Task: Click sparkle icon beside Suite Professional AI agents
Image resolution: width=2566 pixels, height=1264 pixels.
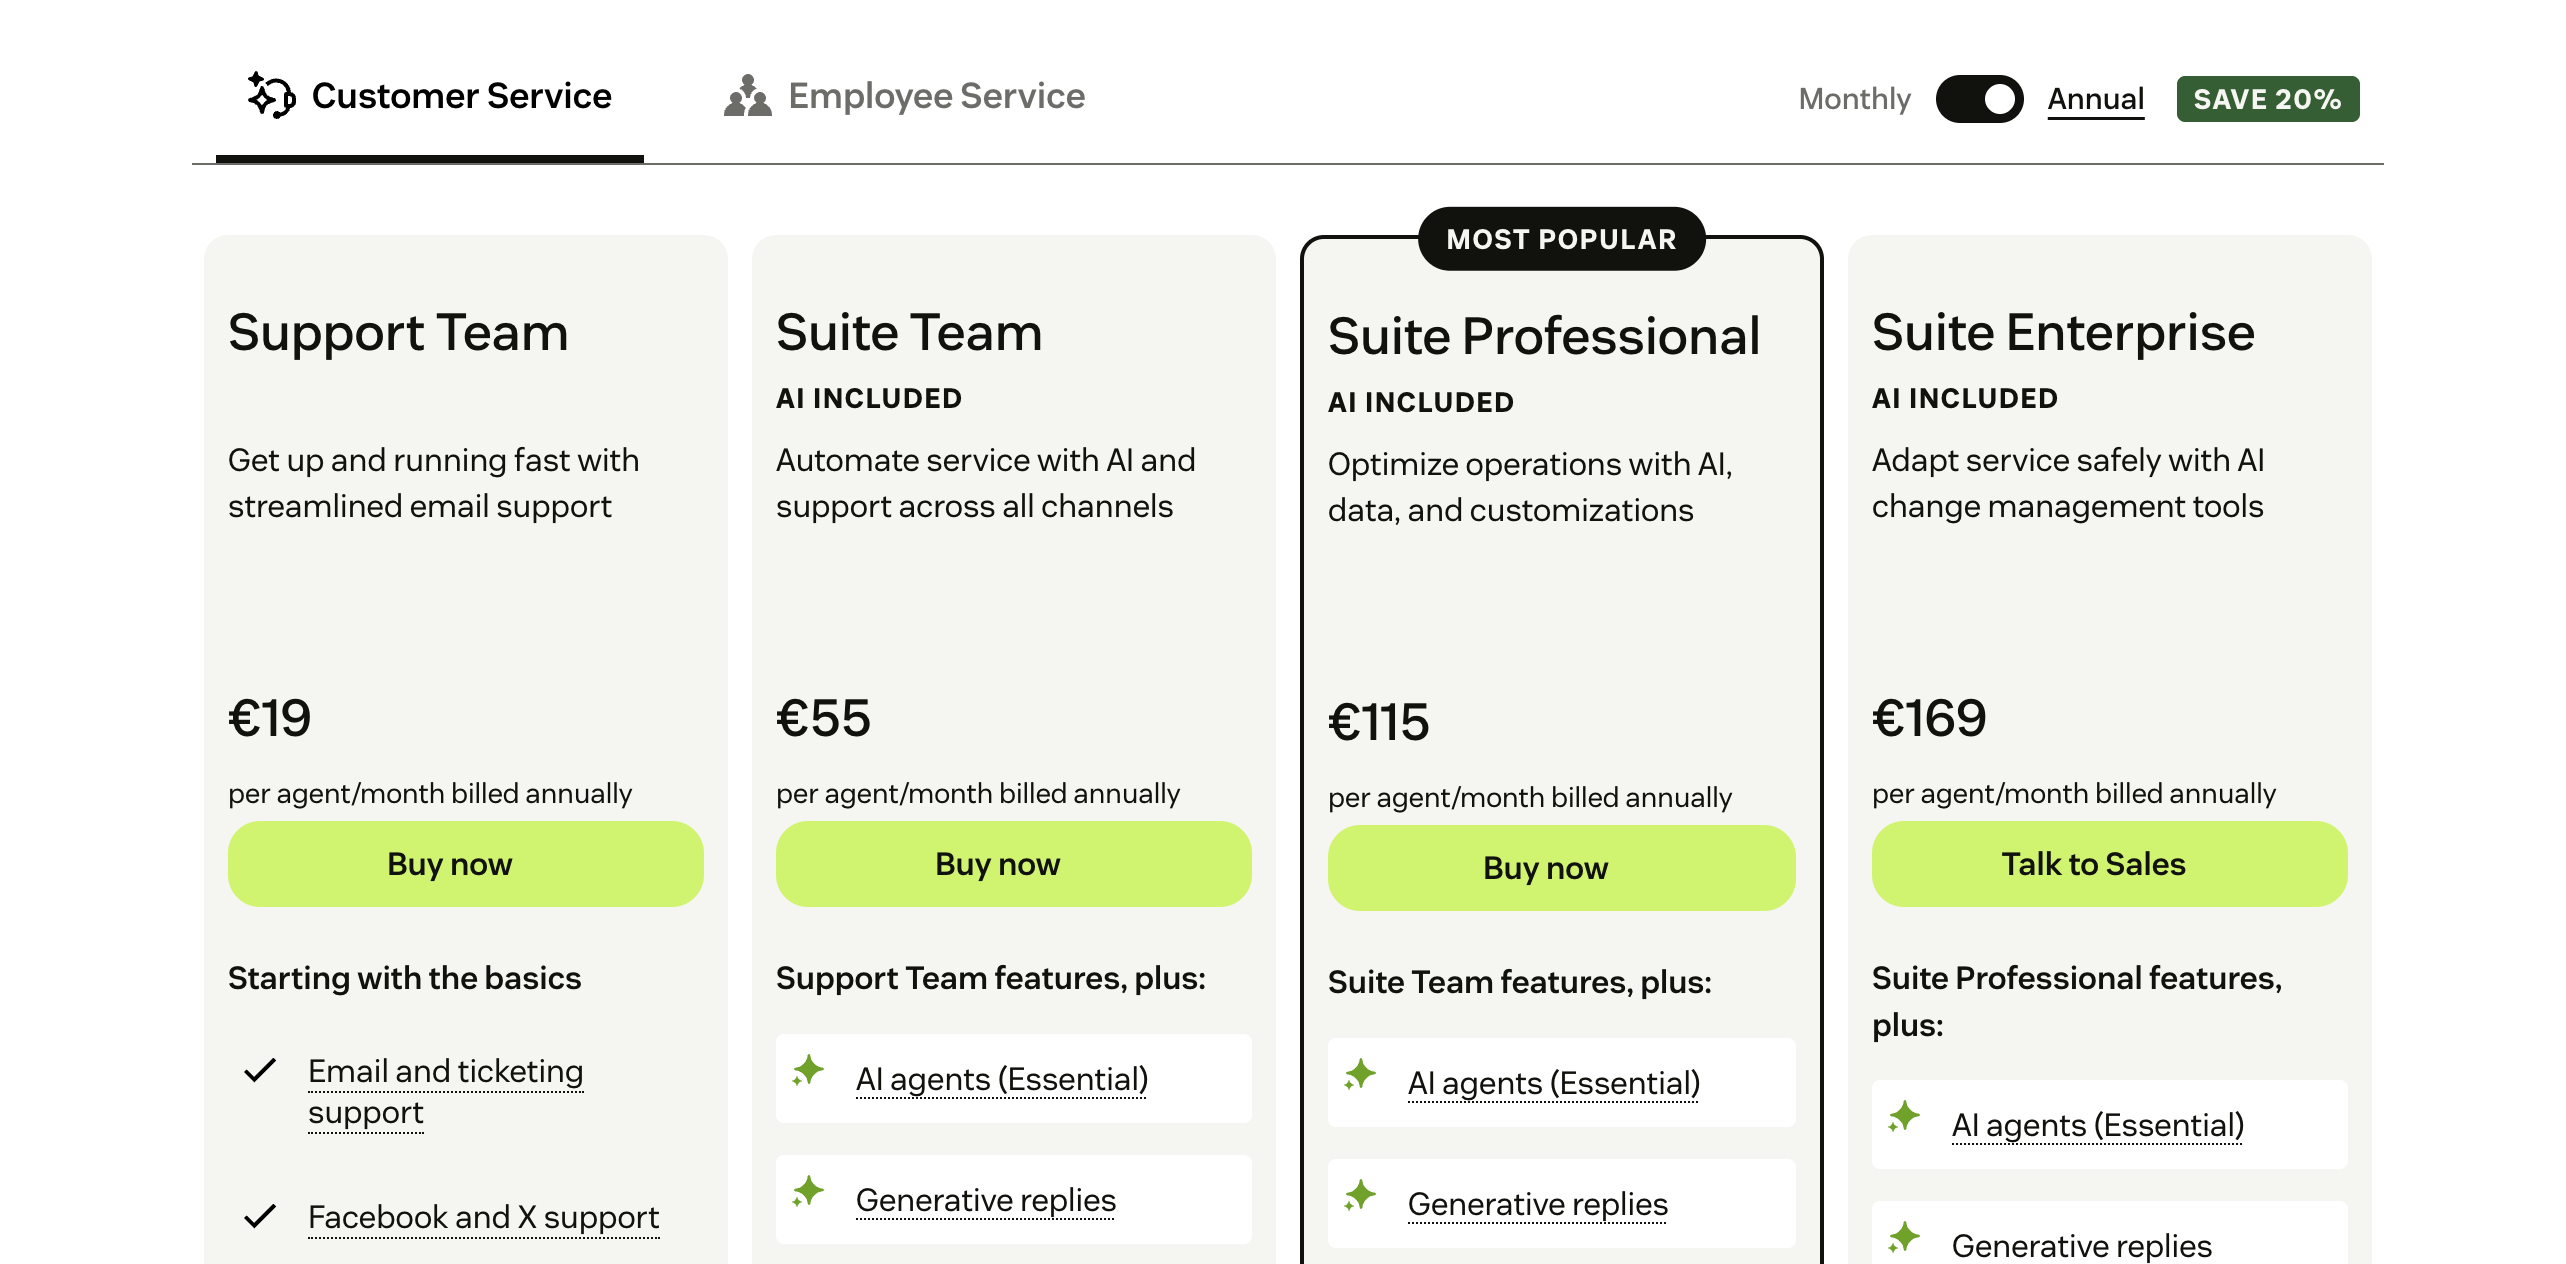Action: tap(1360, 1076)
